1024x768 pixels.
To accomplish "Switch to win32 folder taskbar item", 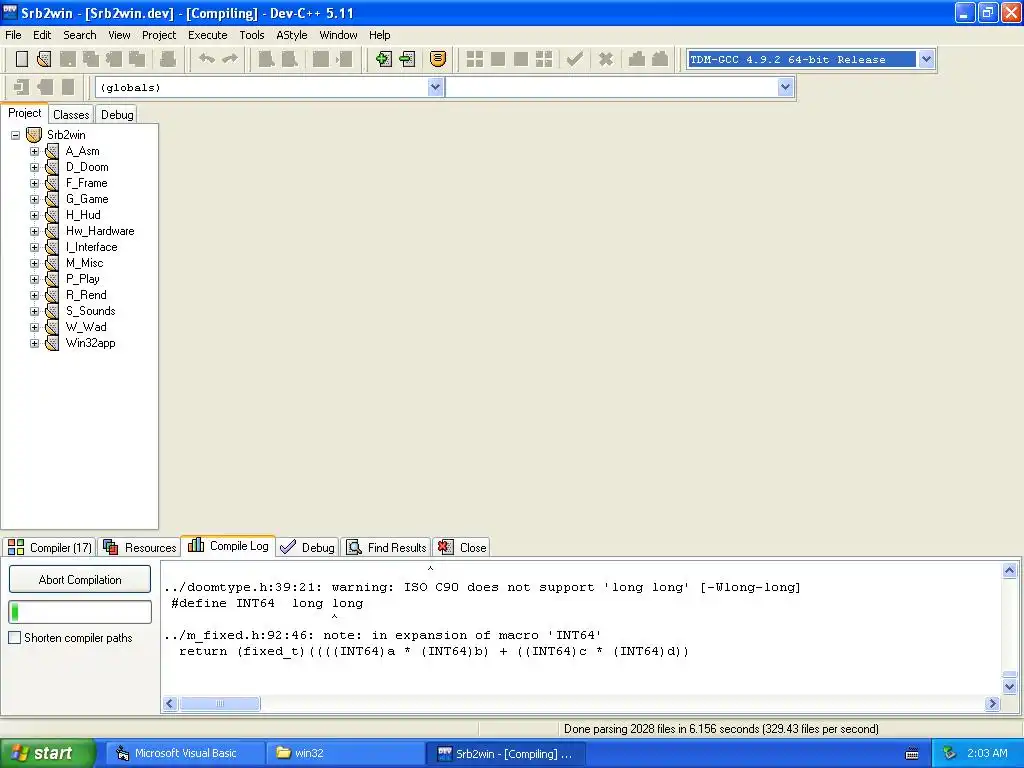I will point(345,753).
